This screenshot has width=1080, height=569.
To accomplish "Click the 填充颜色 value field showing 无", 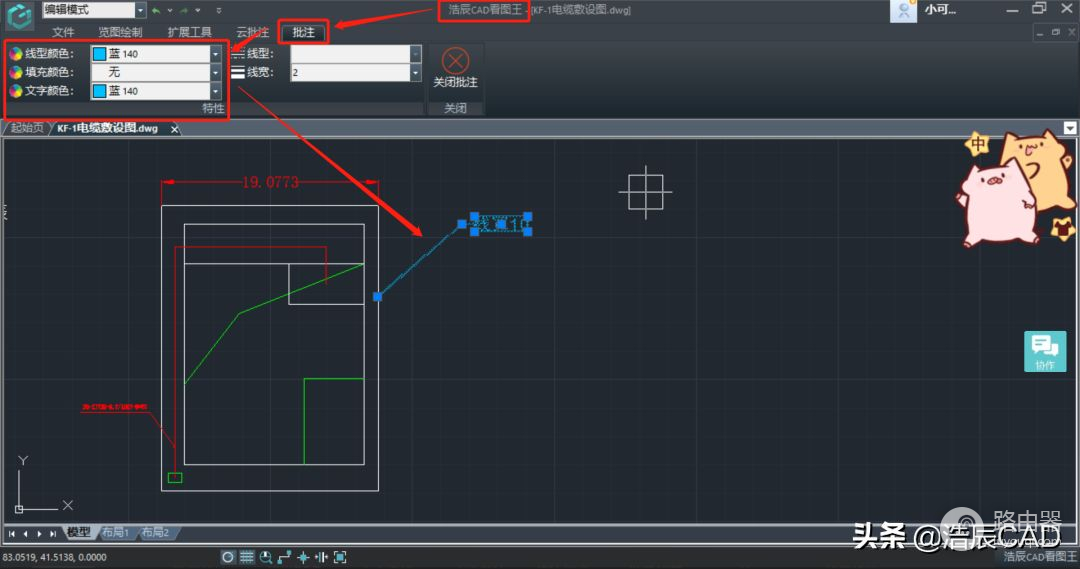I will click(151, 72).
